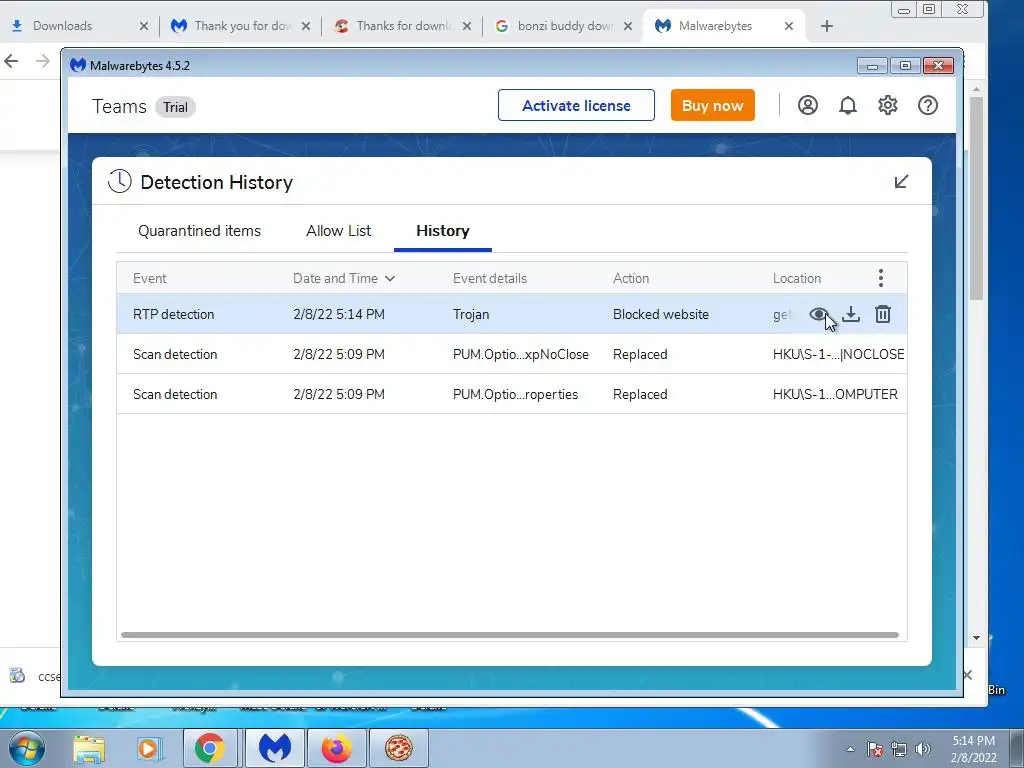
Task: Click the Trial badge next to Teams
Action: pyautogui.click(x=175, y=107)
